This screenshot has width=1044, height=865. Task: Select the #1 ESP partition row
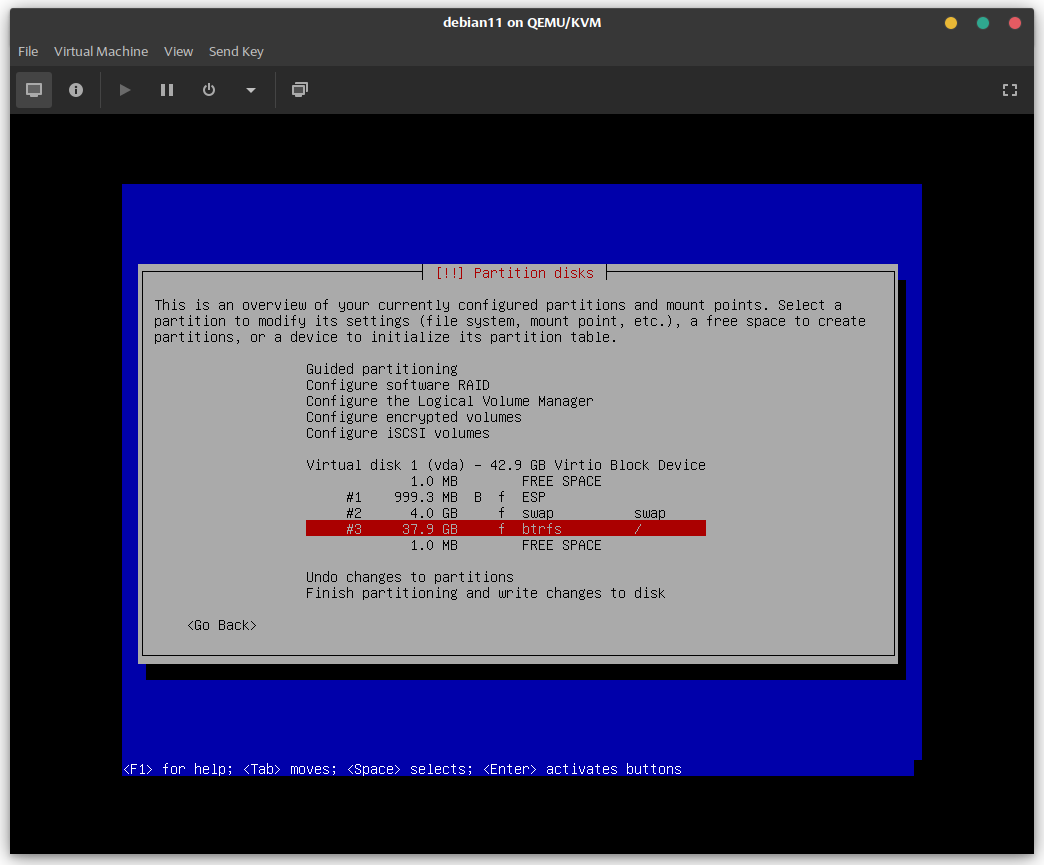(505, 497)
